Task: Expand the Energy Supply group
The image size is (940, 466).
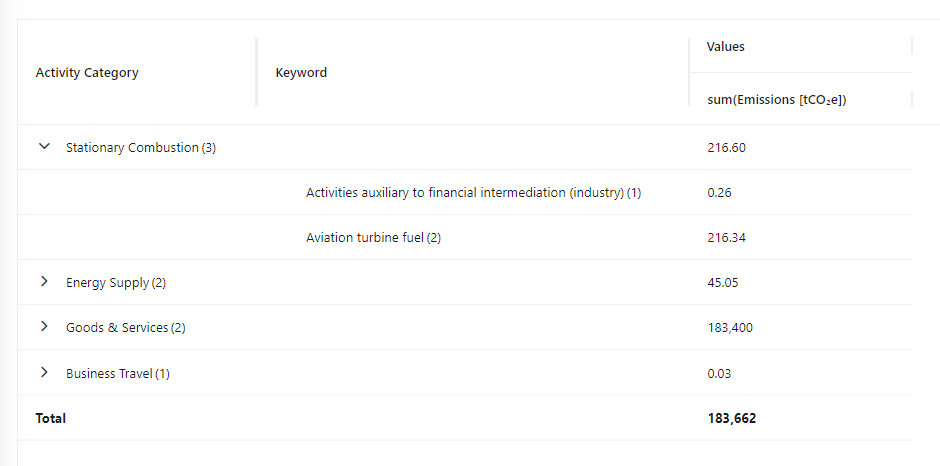Action: coord(44,281)
